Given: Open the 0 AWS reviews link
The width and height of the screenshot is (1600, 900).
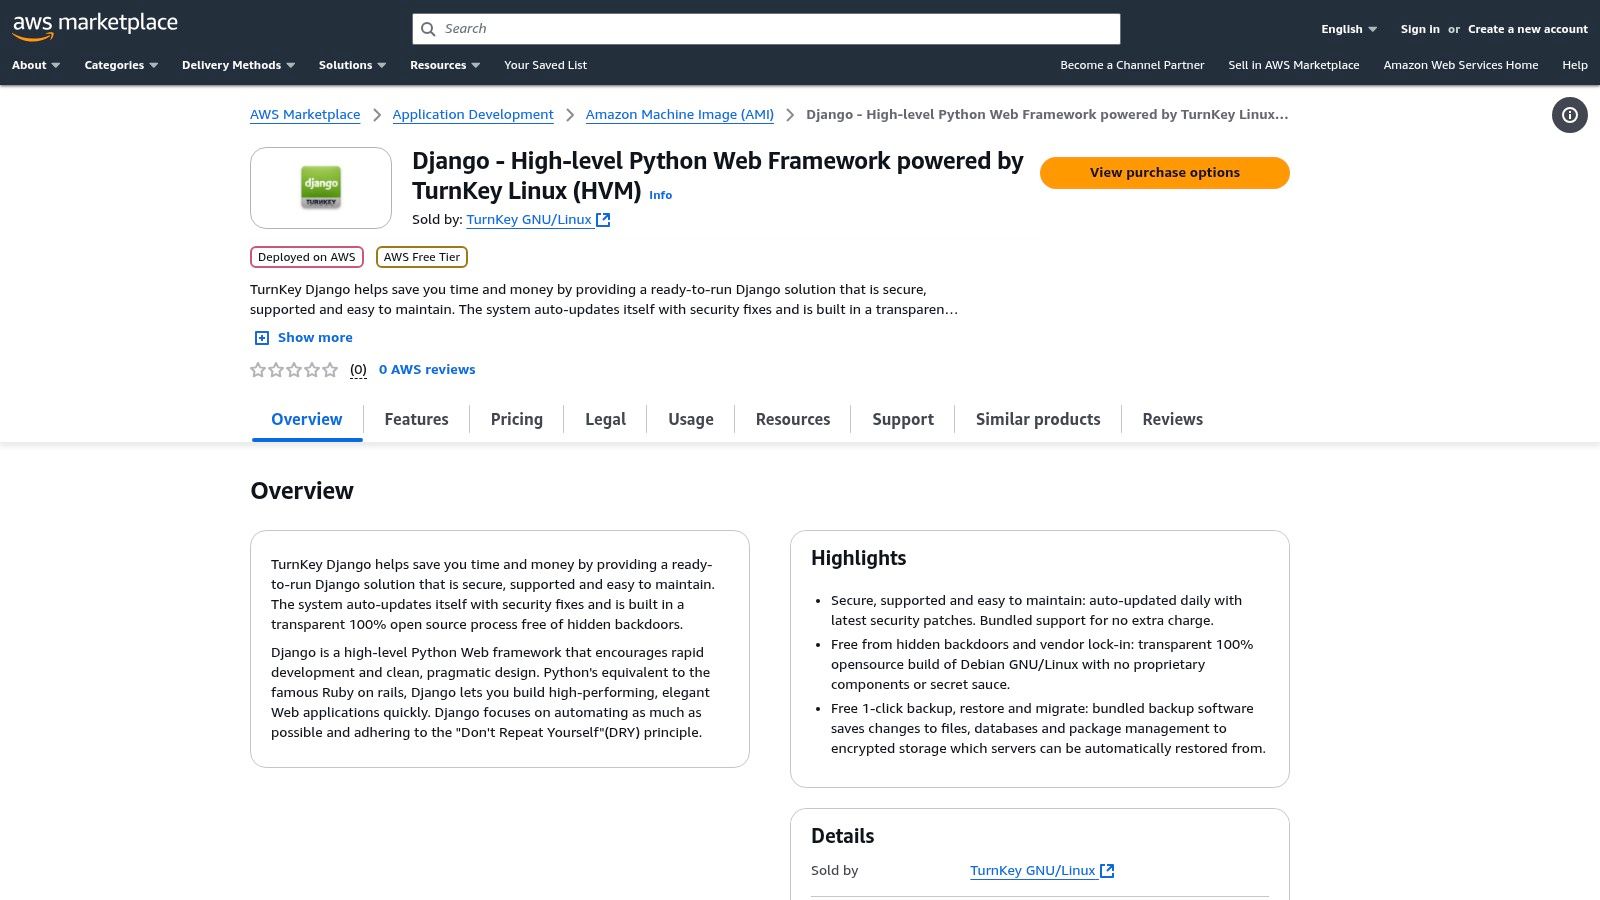Looking at the screenshot, I should (x=427, y=370).
